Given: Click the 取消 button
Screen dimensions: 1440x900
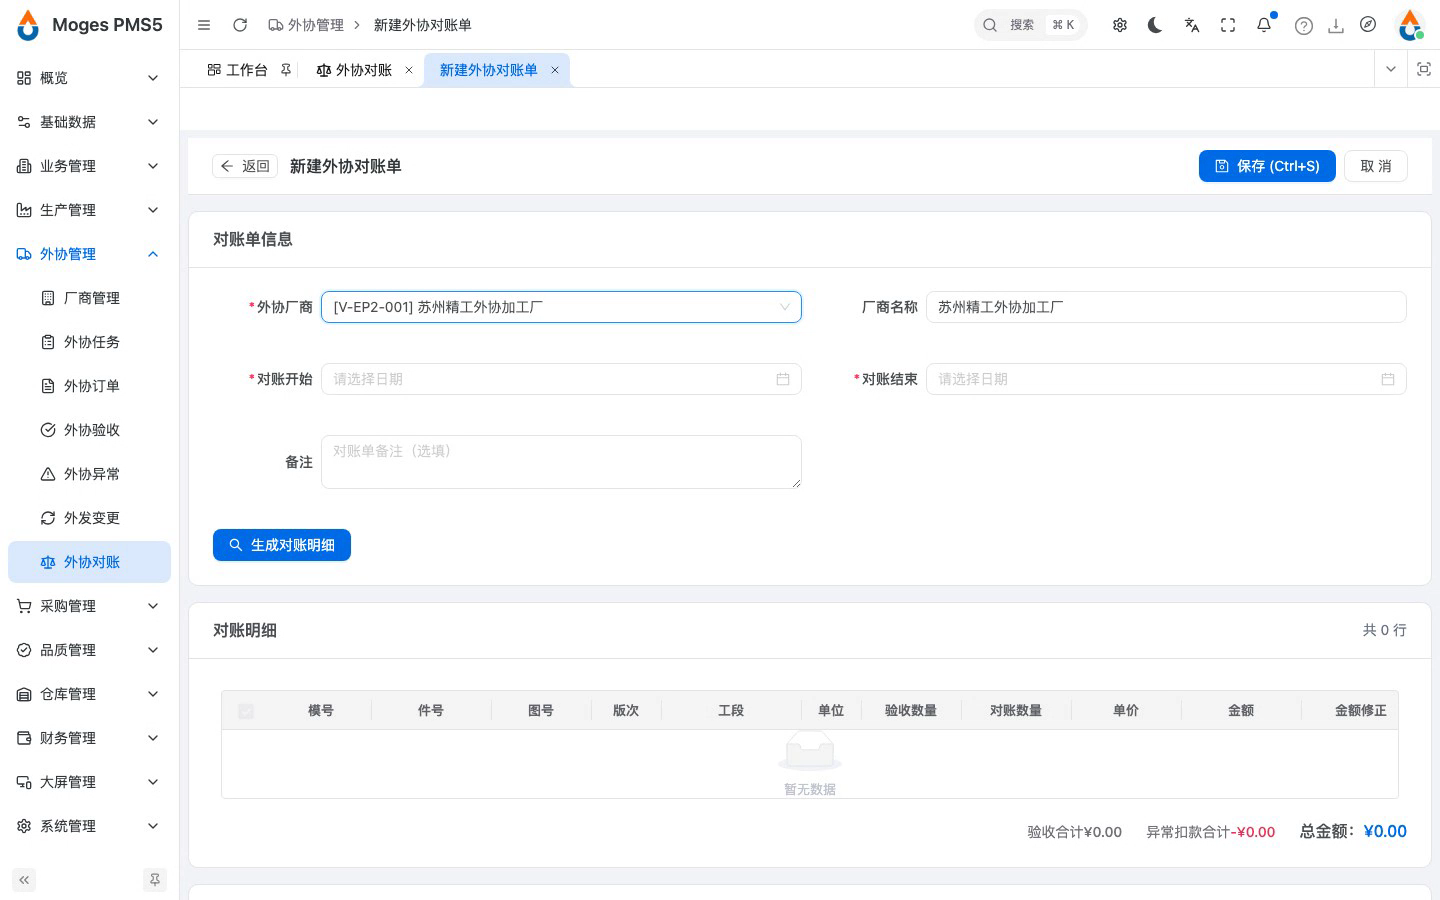Looking at the screenshot, I should click(1376, 166).
